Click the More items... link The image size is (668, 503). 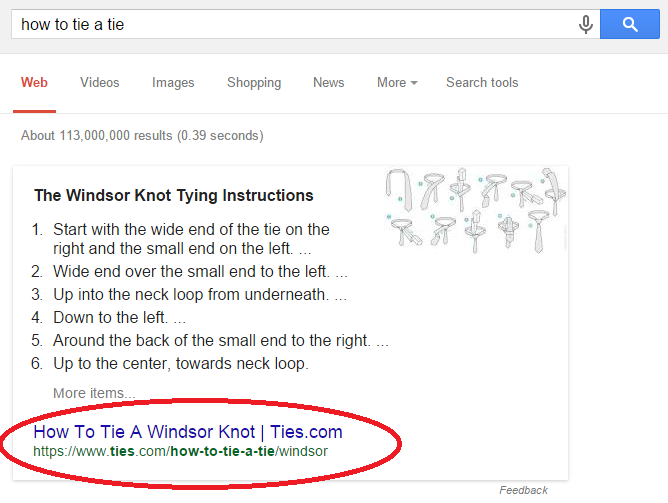94,393
